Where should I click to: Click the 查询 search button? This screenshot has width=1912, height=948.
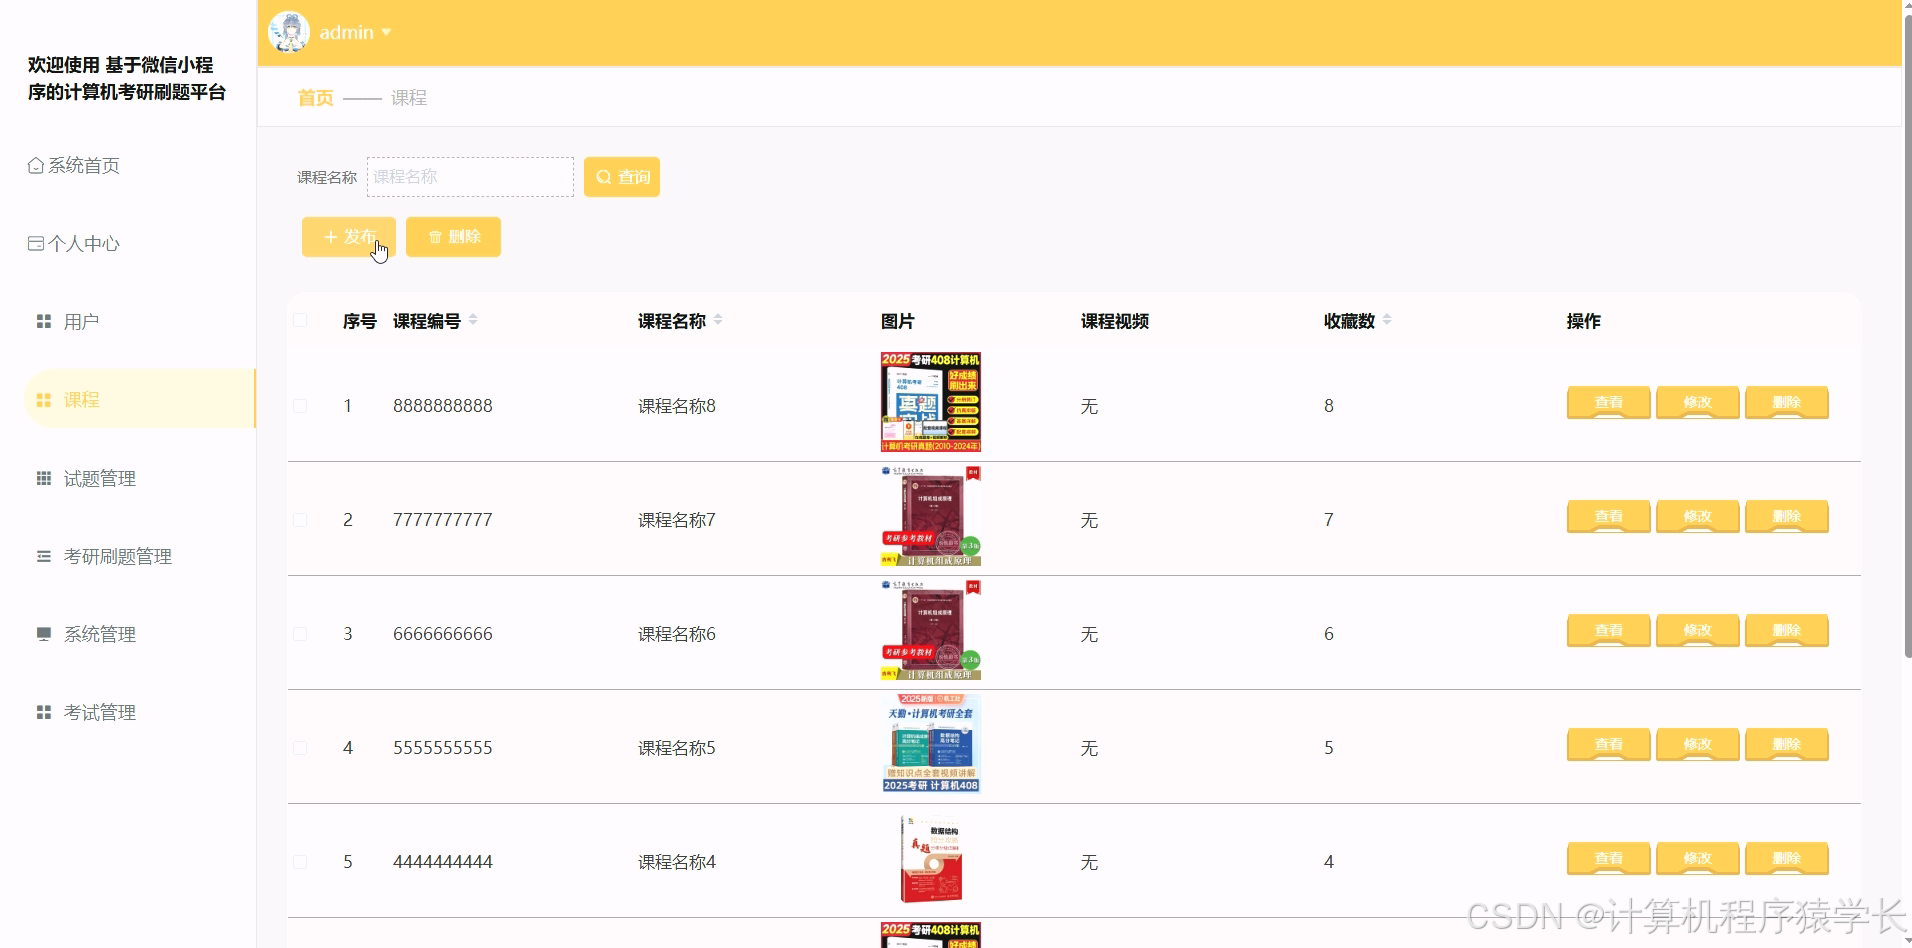(x=621, y=176)
